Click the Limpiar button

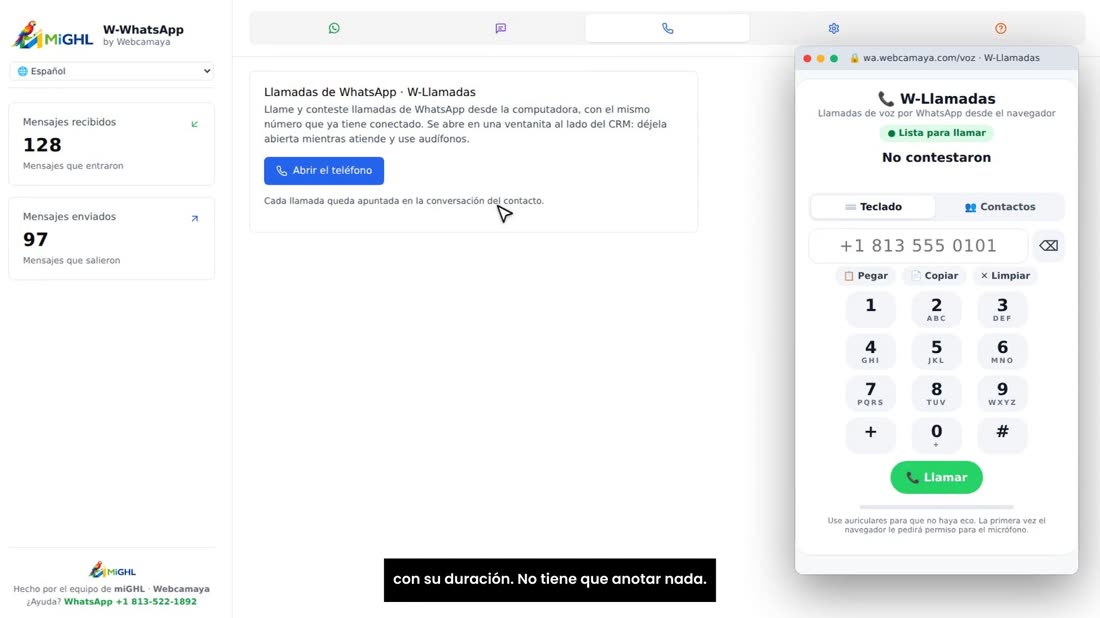tap(1005, 276)
